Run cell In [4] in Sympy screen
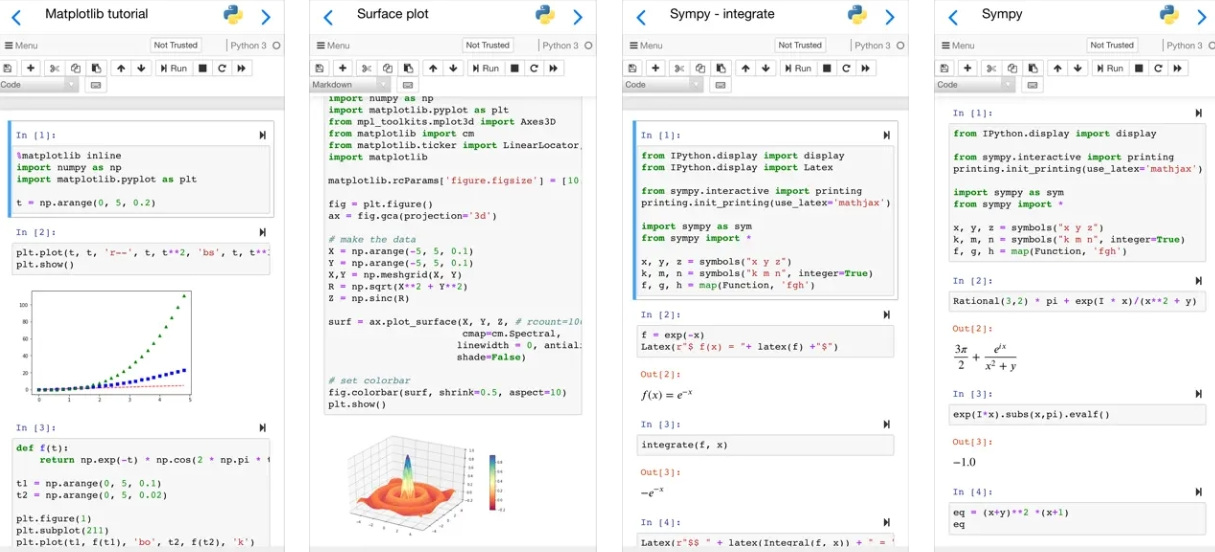 [x=1199, y=492]
